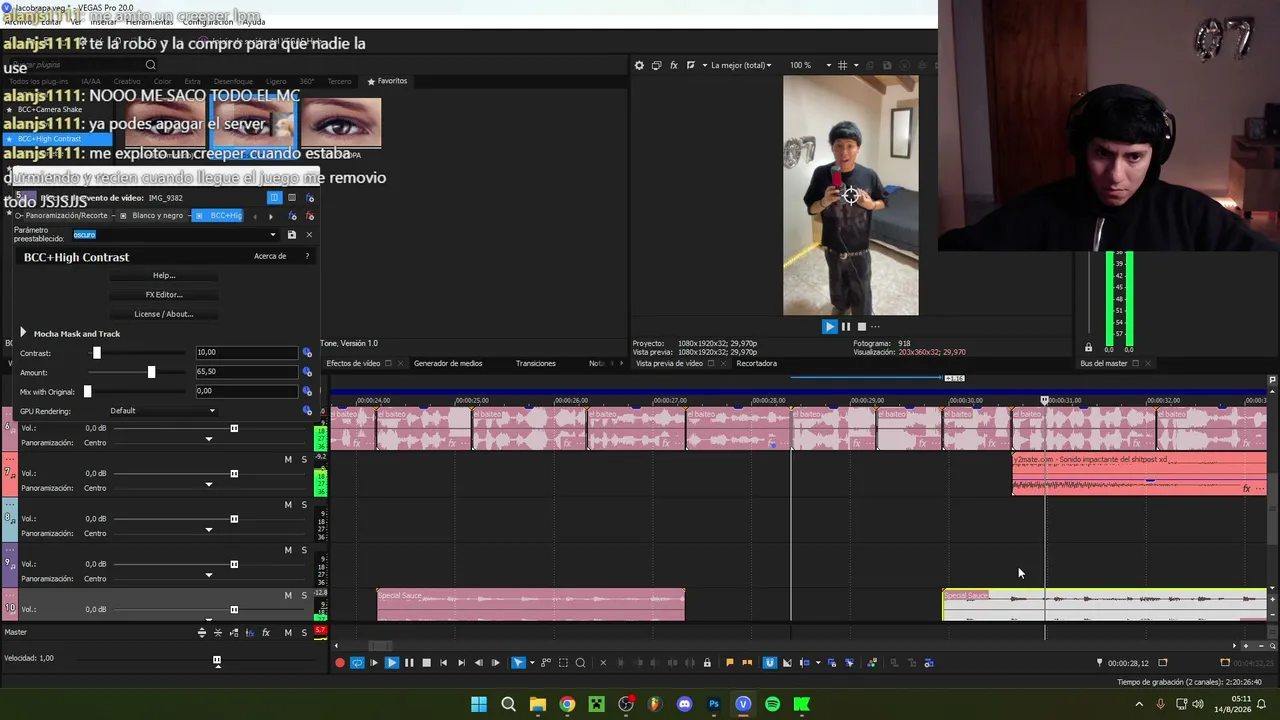The width and height of the screenshot is (1280, 720).
Task: Stop the video in the preview window
Action: click(861, 326)
